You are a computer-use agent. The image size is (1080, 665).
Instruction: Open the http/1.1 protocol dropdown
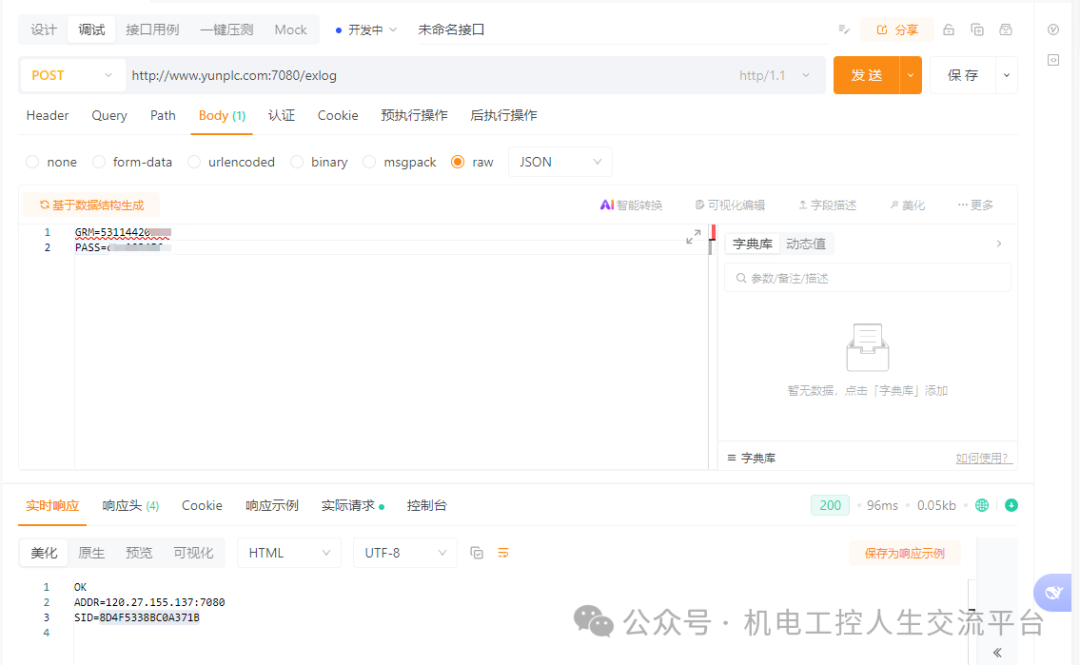tap(774, 75)
